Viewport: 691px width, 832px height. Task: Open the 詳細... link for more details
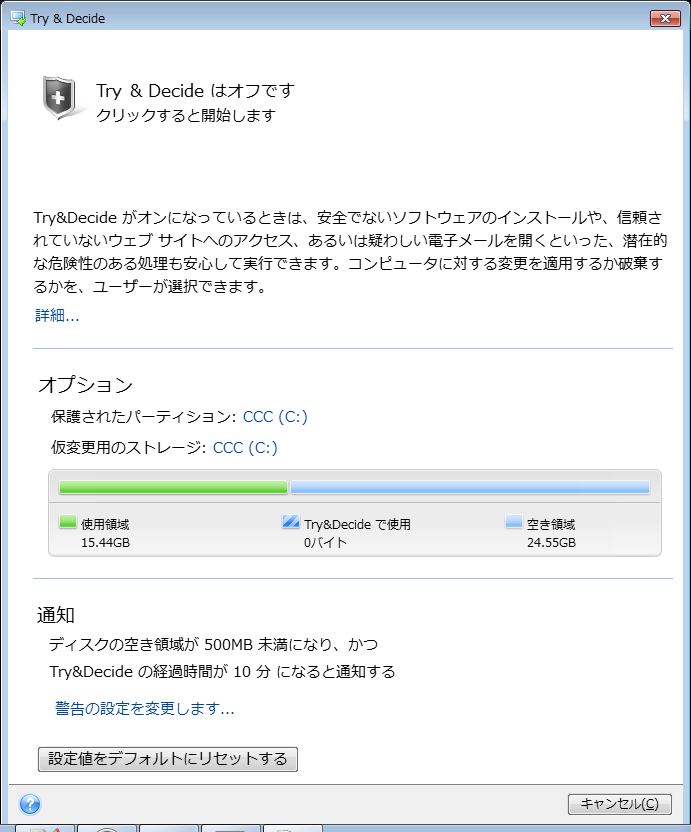coord(57,315)
